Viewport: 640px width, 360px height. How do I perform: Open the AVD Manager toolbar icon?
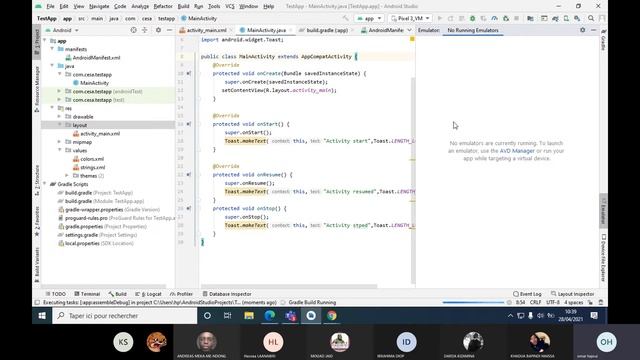coord(566,18)
